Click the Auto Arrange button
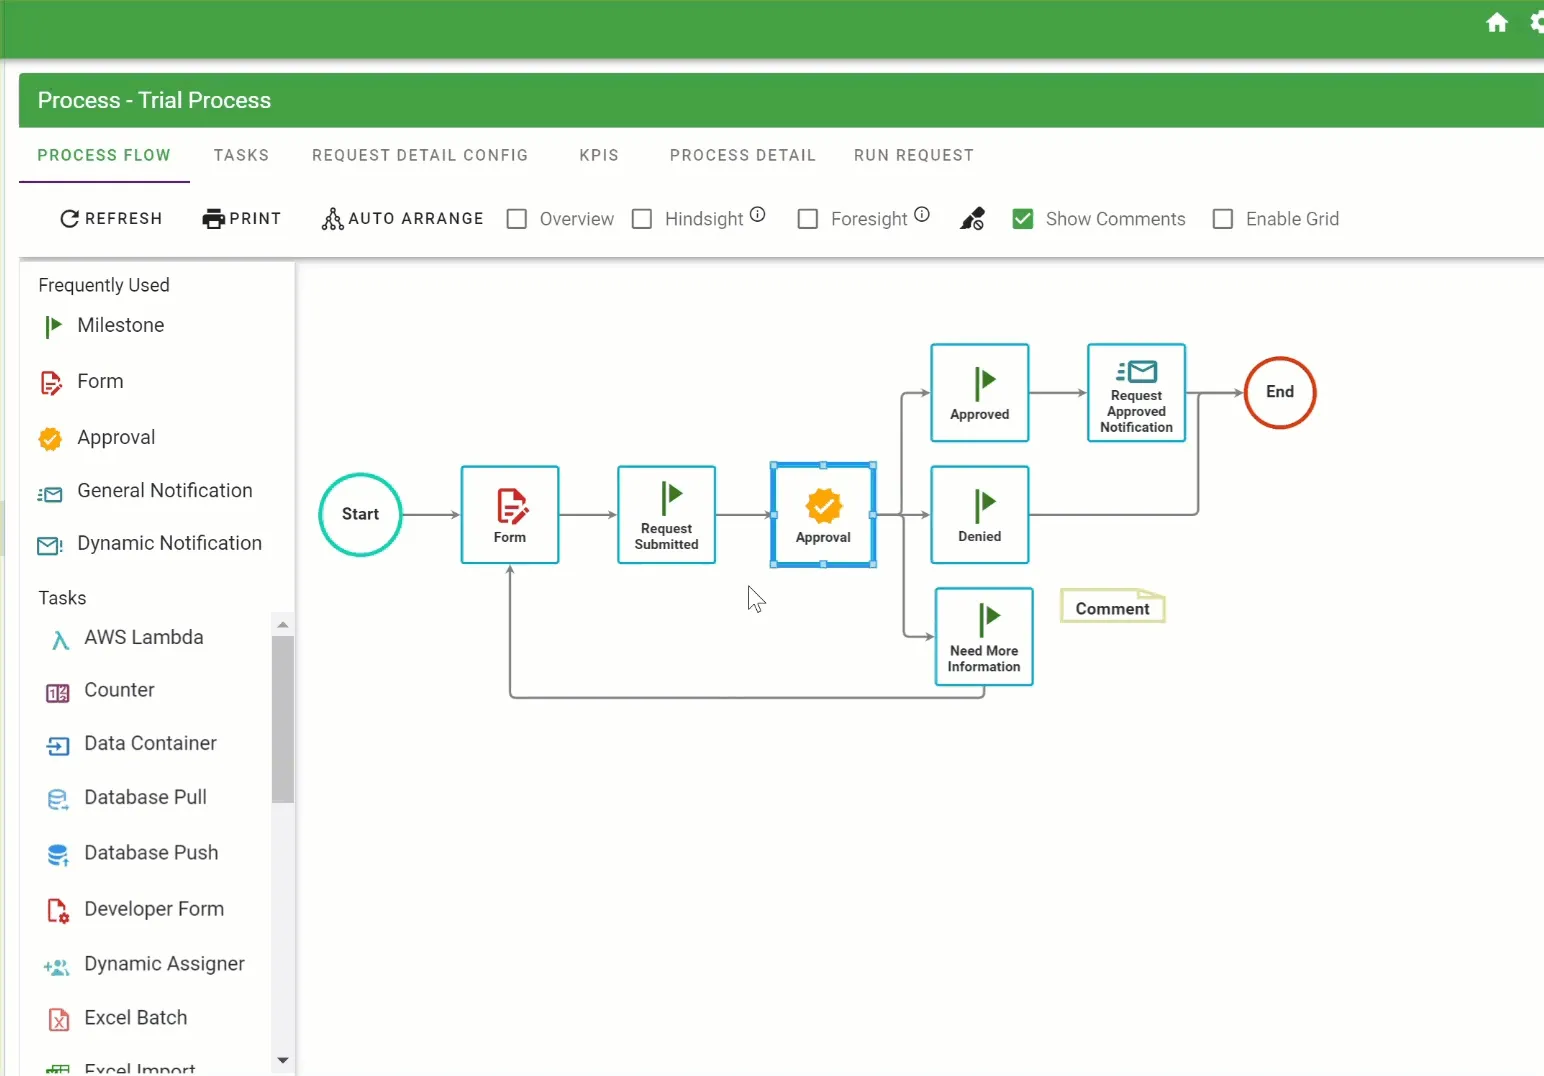Image resolution: width=1544 pixels, height=1076 pixels. [402, 219]
